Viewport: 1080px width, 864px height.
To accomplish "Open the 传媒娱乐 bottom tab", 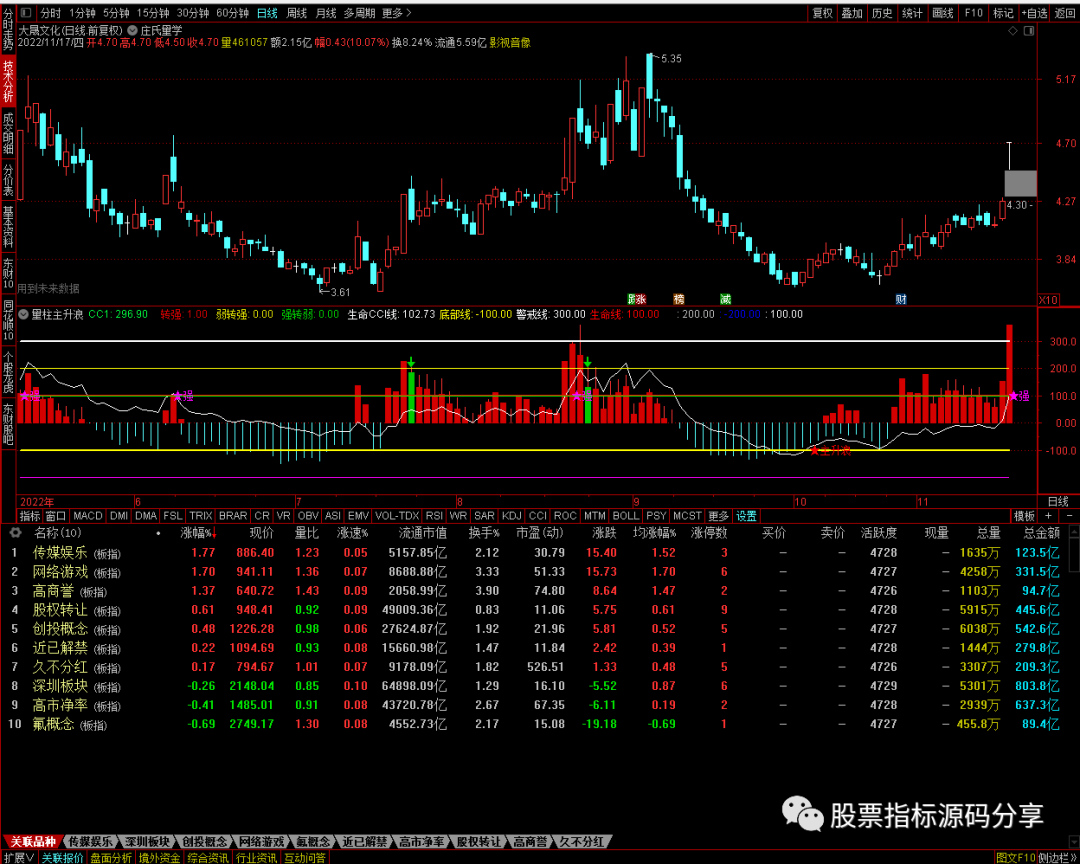I will (x=91, y=842).
